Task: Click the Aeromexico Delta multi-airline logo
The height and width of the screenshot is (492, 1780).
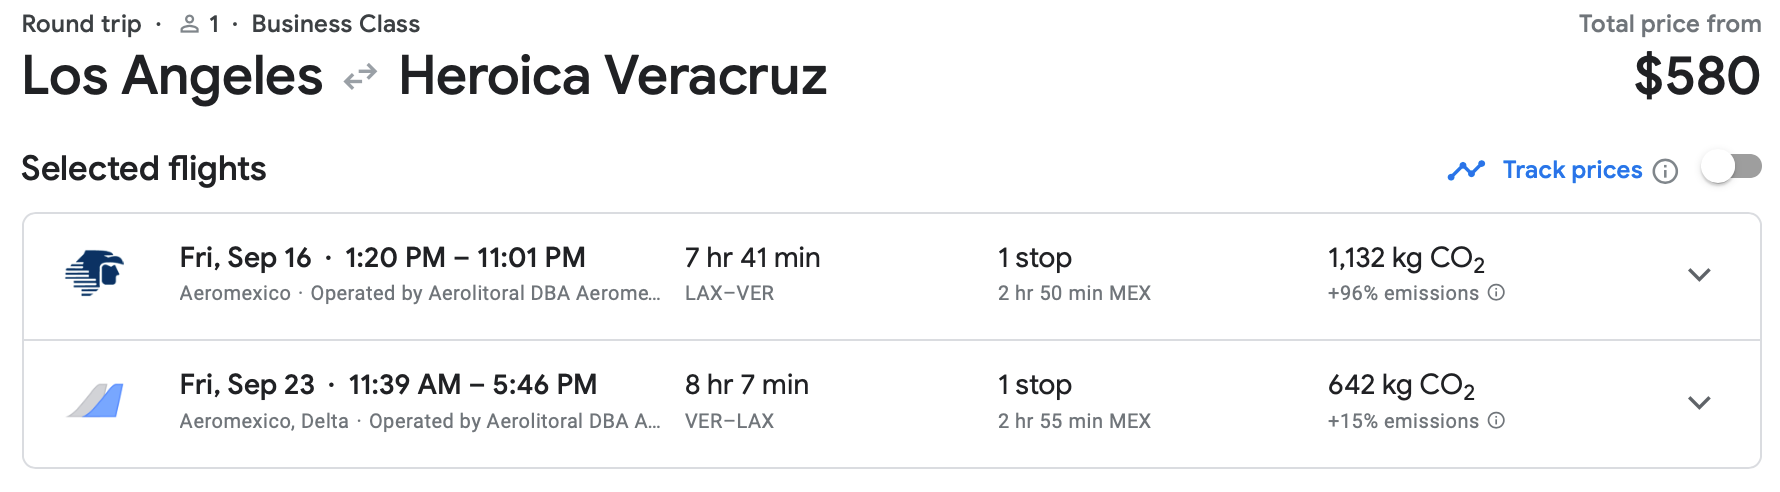Action: [x=95, y=401]
